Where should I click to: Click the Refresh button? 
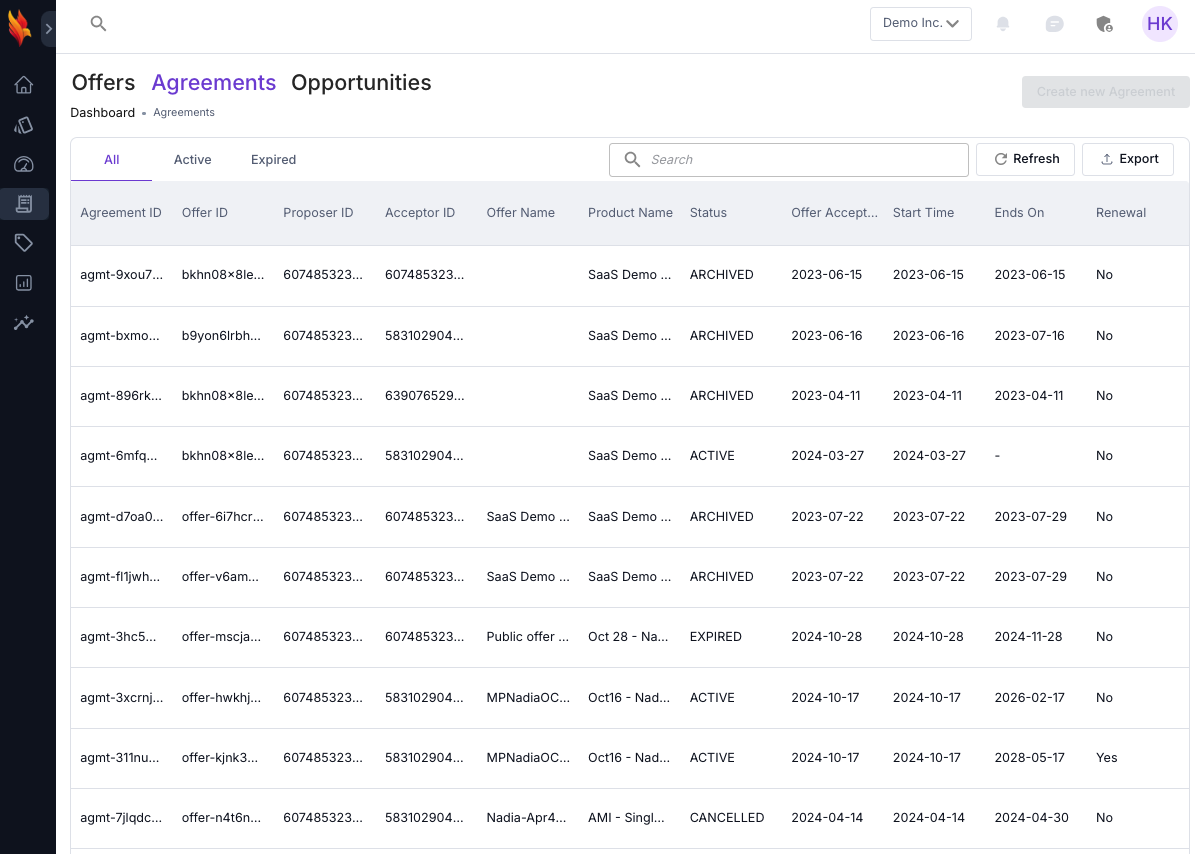(1025, 159)
